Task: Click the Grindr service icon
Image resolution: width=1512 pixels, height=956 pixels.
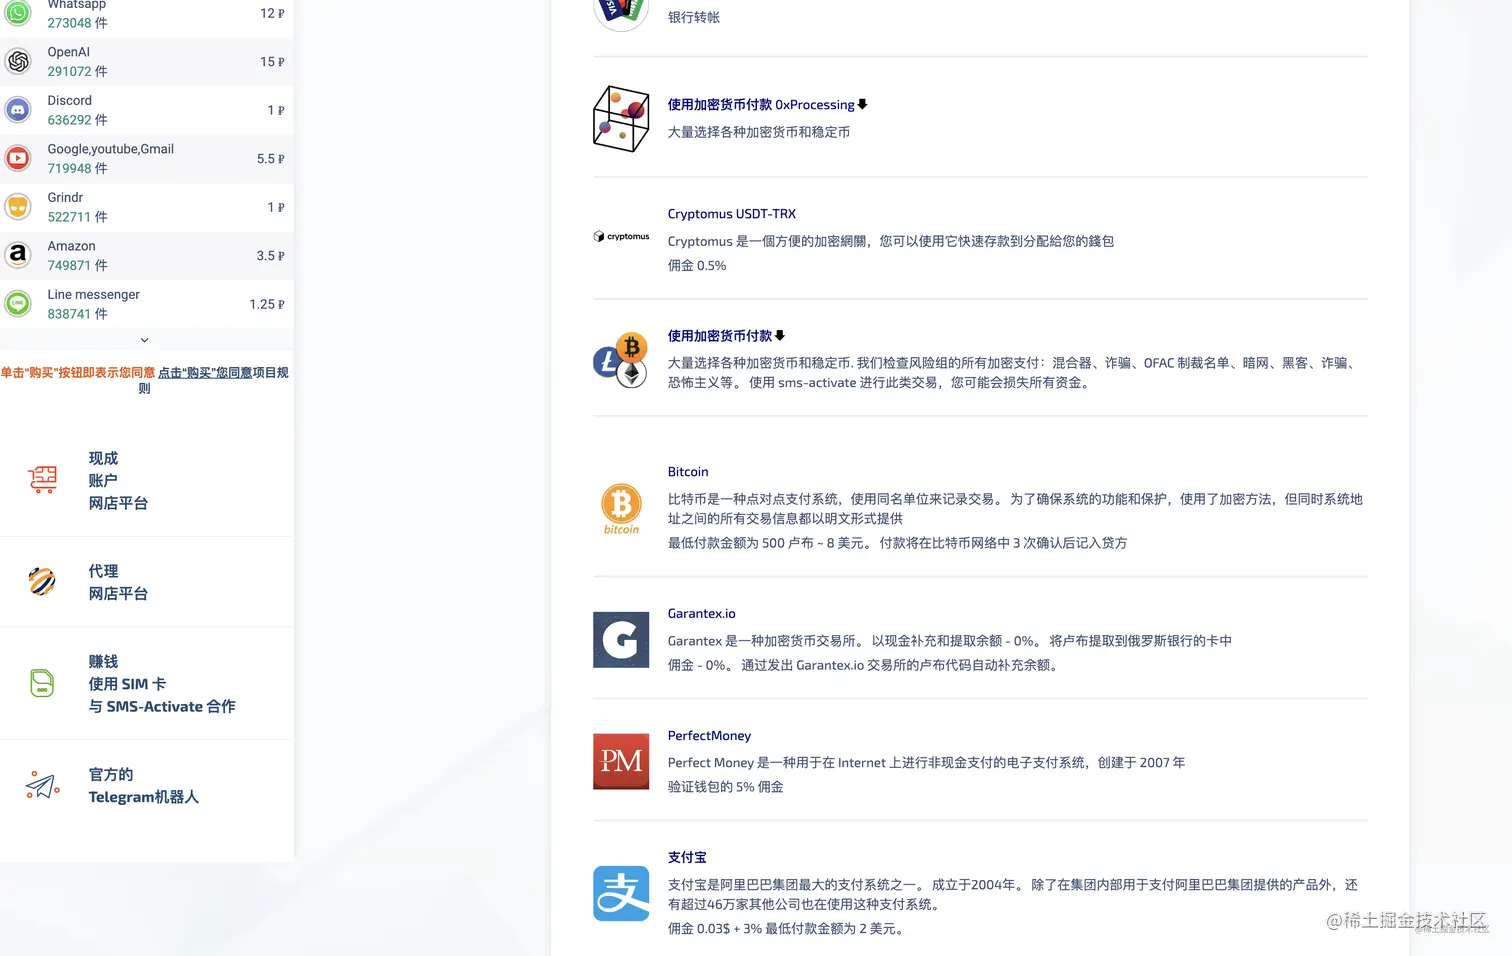Action: click(18, 207)
